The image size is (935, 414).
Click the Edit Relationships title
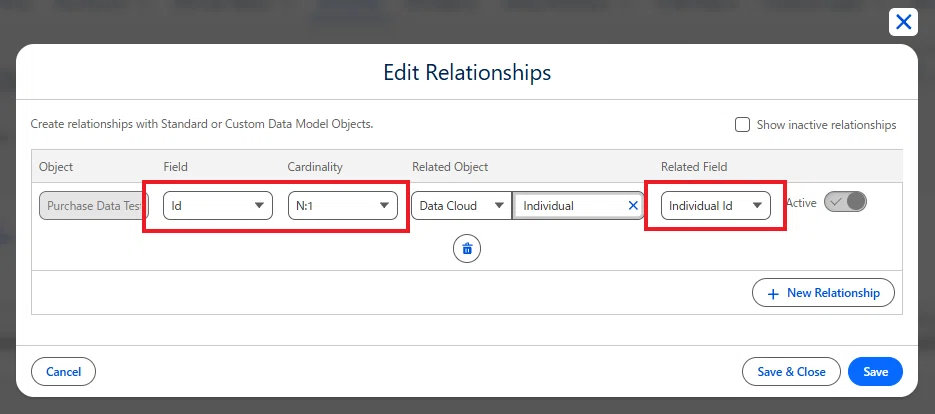[467, 72]
